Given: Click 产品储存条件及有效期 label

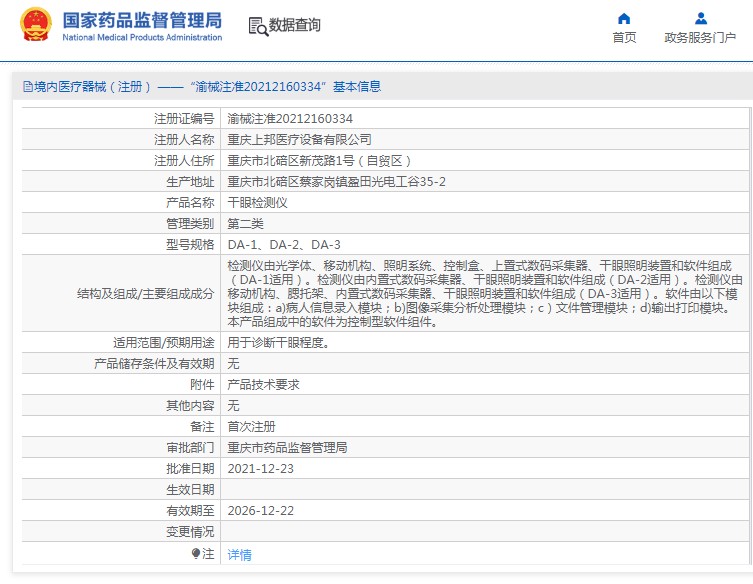Looking at the screenshot, I should (154, 364).
